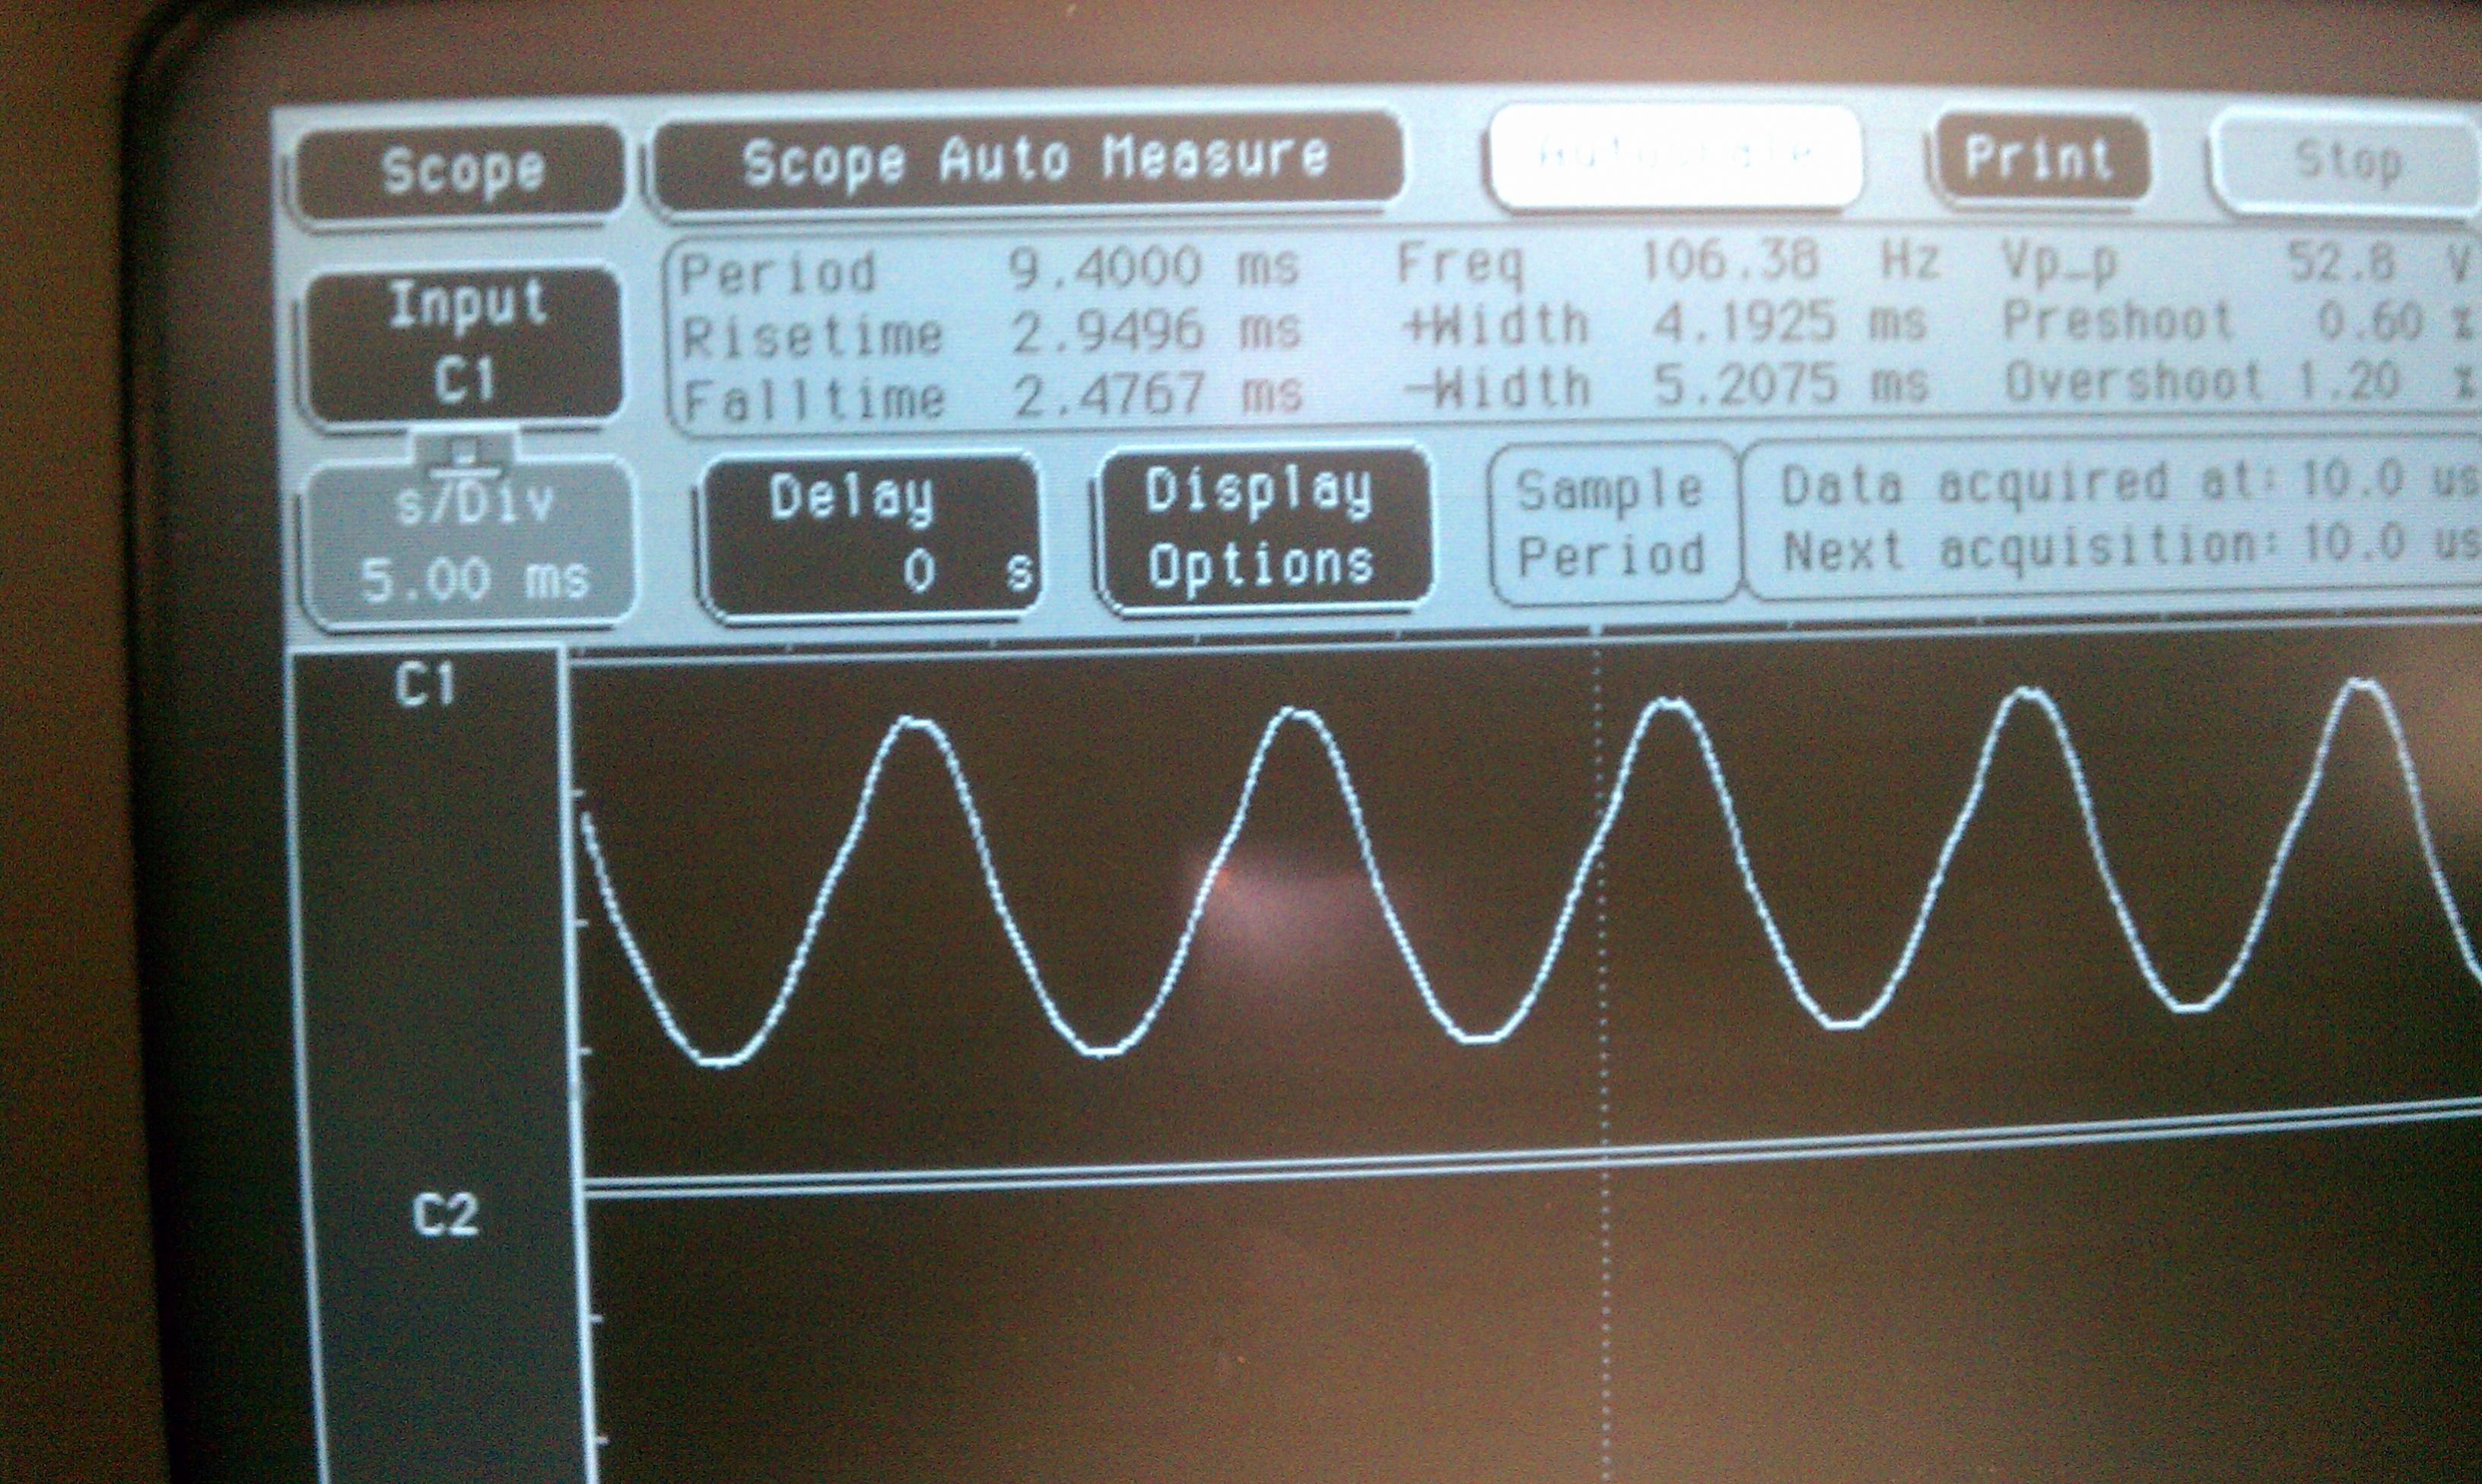Select the Delay 0 s field
This screenshot has height=1484, width=2482.
coord(871,535)
